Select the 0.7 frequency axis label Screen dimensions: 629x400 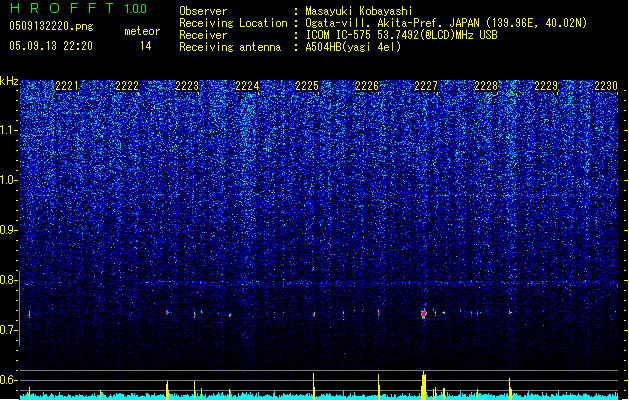pos(8,330)
